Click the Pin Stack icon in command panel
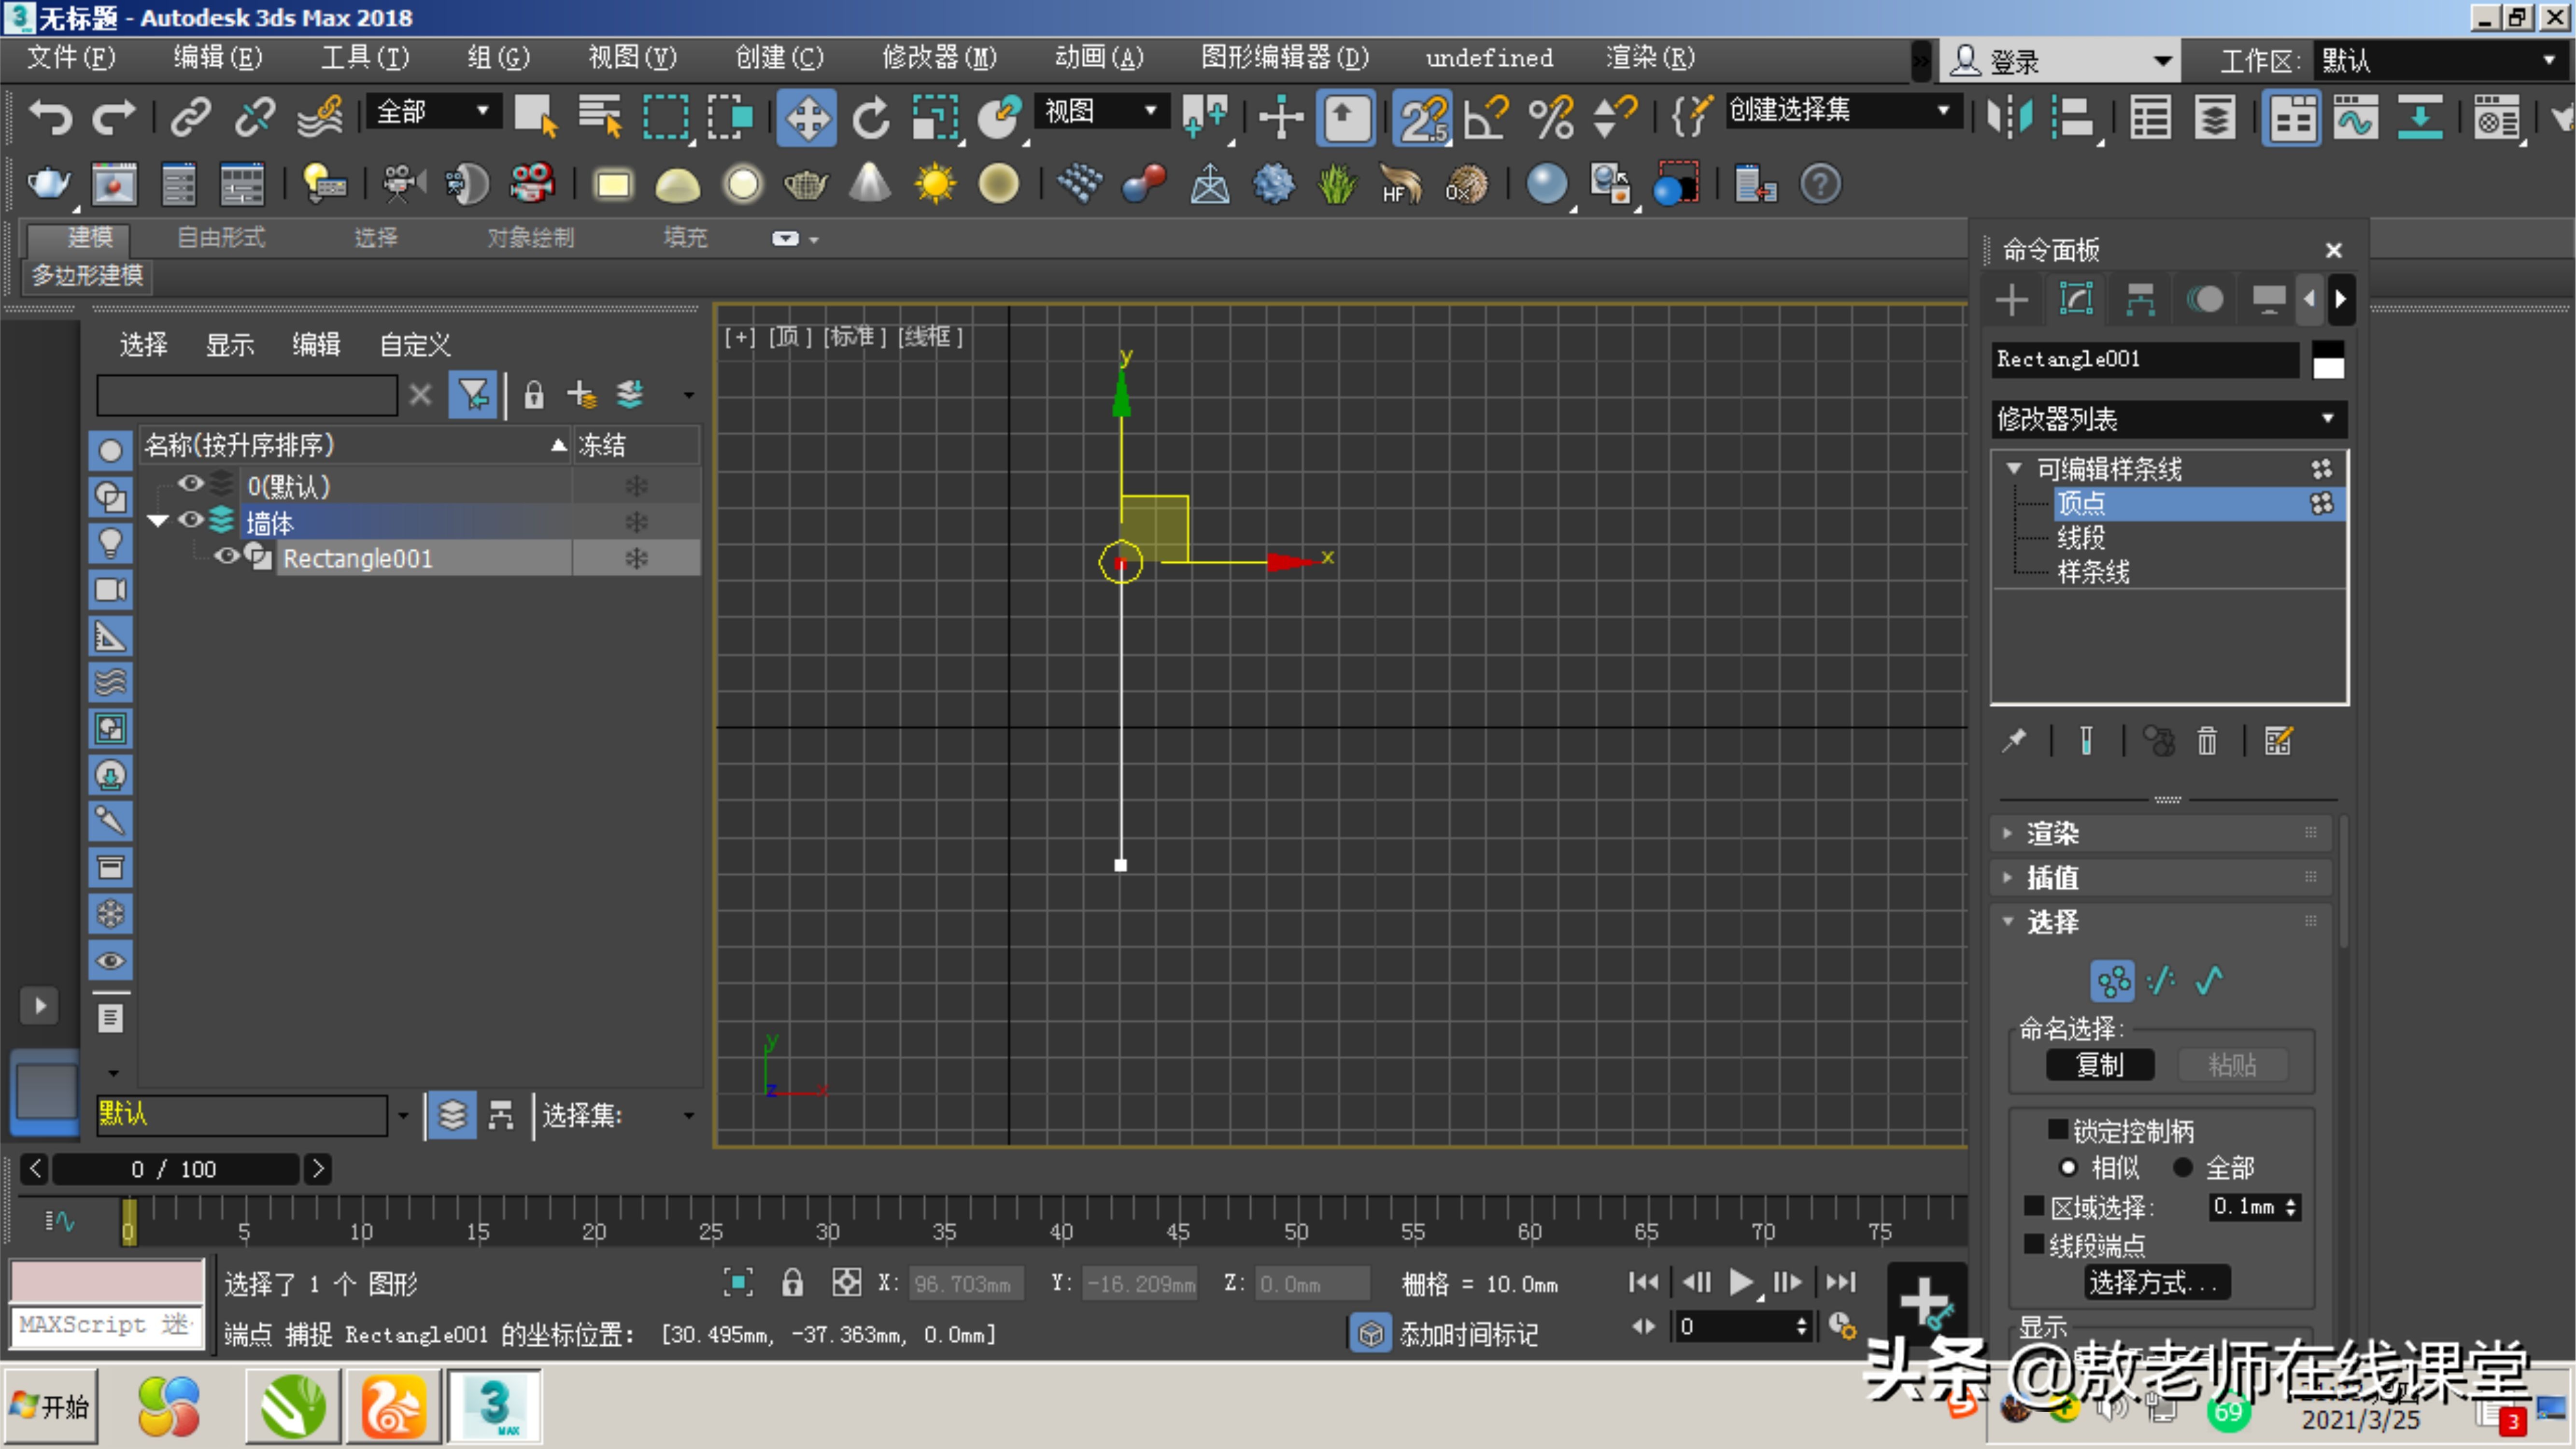2576x1449 pixels. pyautogui.click(x=2013, y=740)
